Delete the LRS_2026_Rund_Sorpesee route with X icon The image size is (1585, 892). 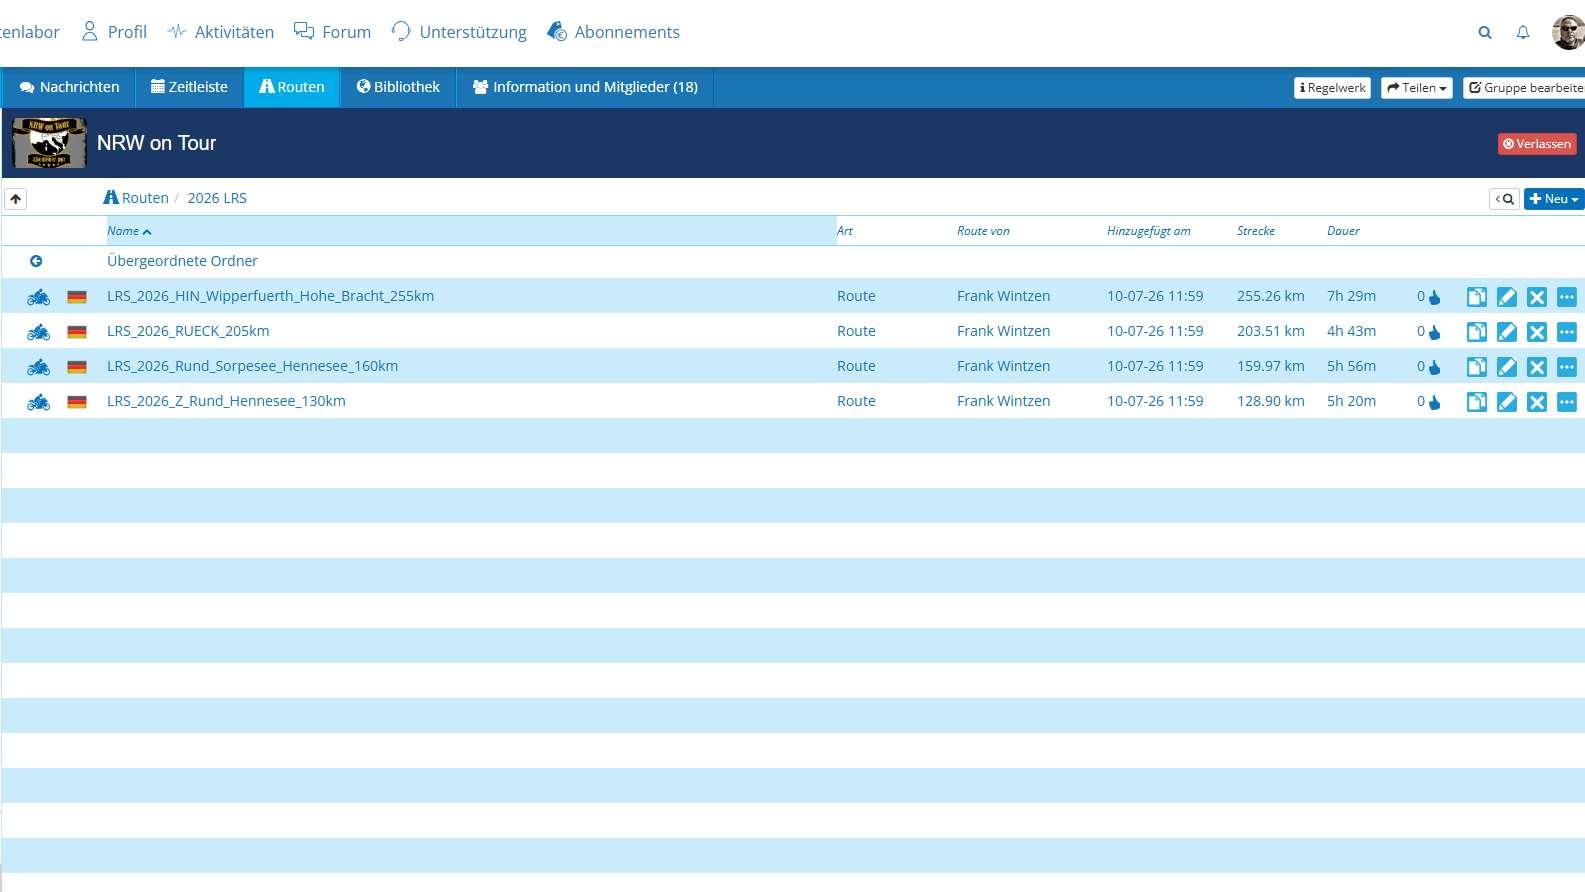(1537, 367)
